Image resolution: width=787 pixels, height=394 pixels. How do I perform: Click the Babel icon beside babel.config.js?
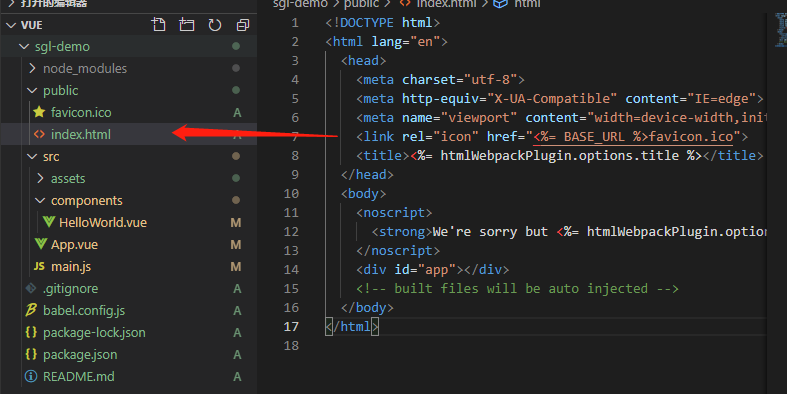31,310
